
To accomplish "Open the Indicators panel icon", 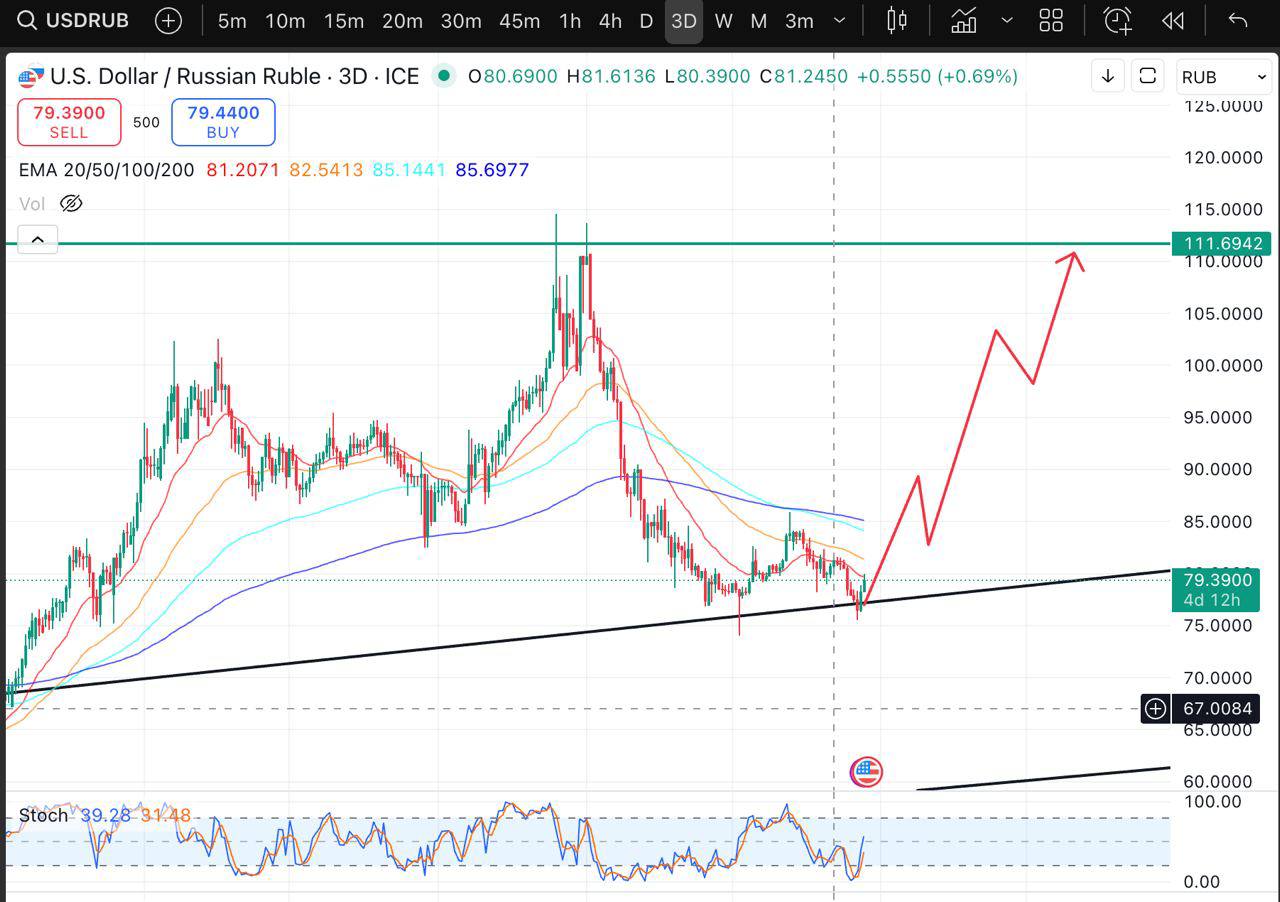I will pos(964,21).
